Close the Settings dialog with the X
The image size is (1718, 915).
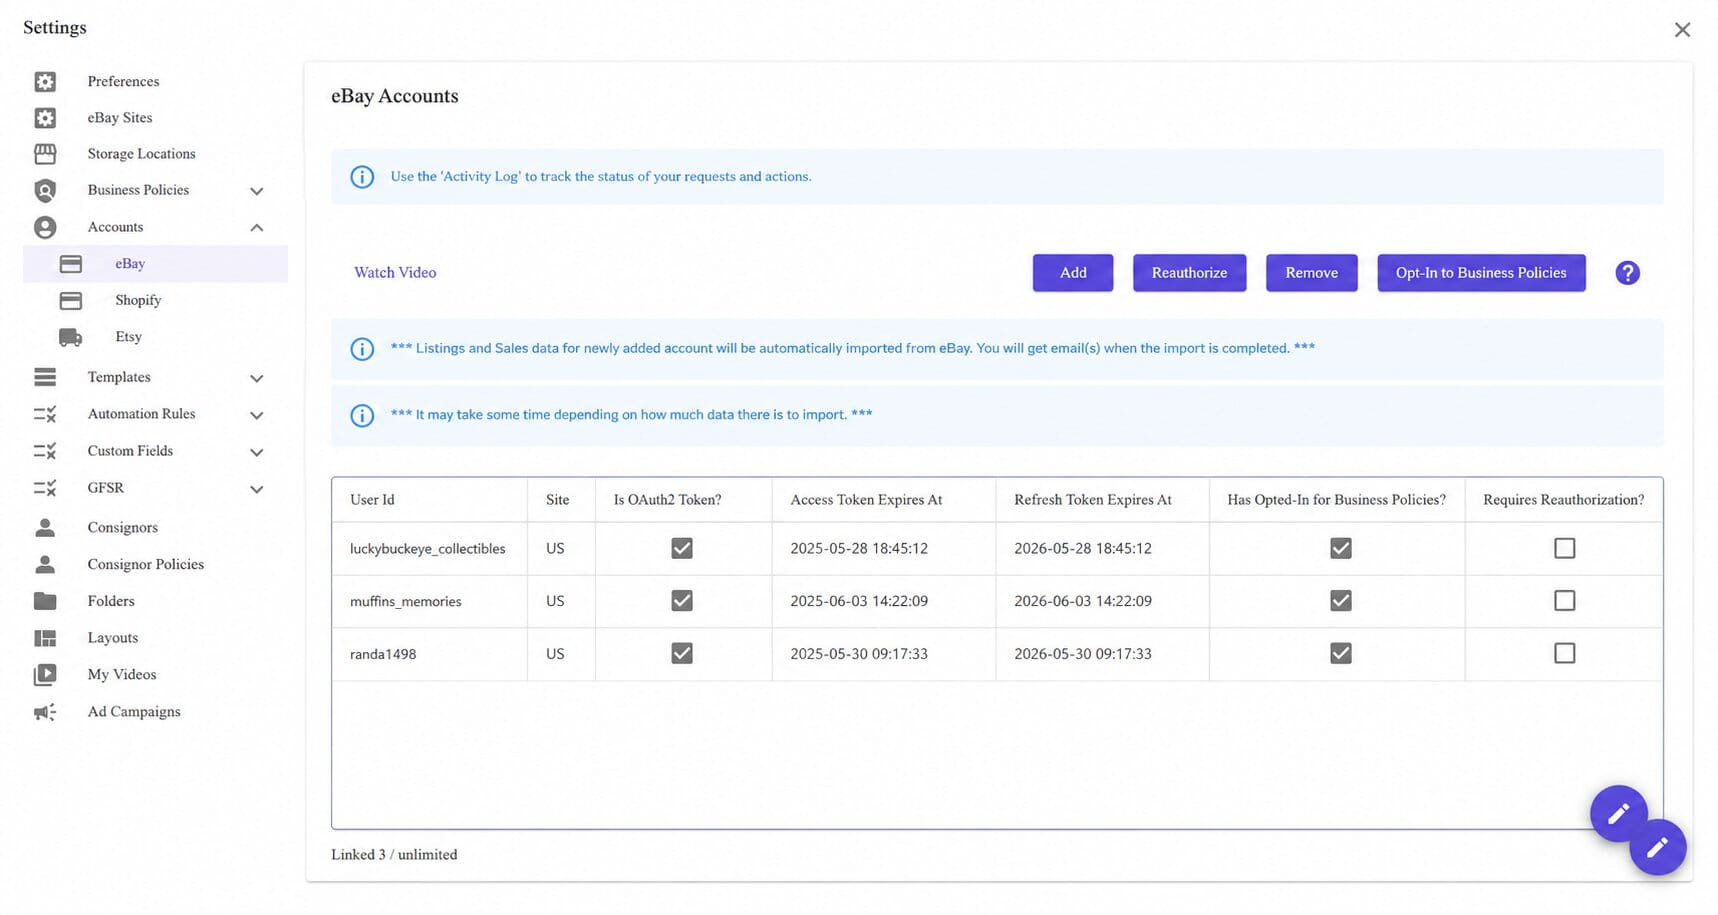point(1682,30)
